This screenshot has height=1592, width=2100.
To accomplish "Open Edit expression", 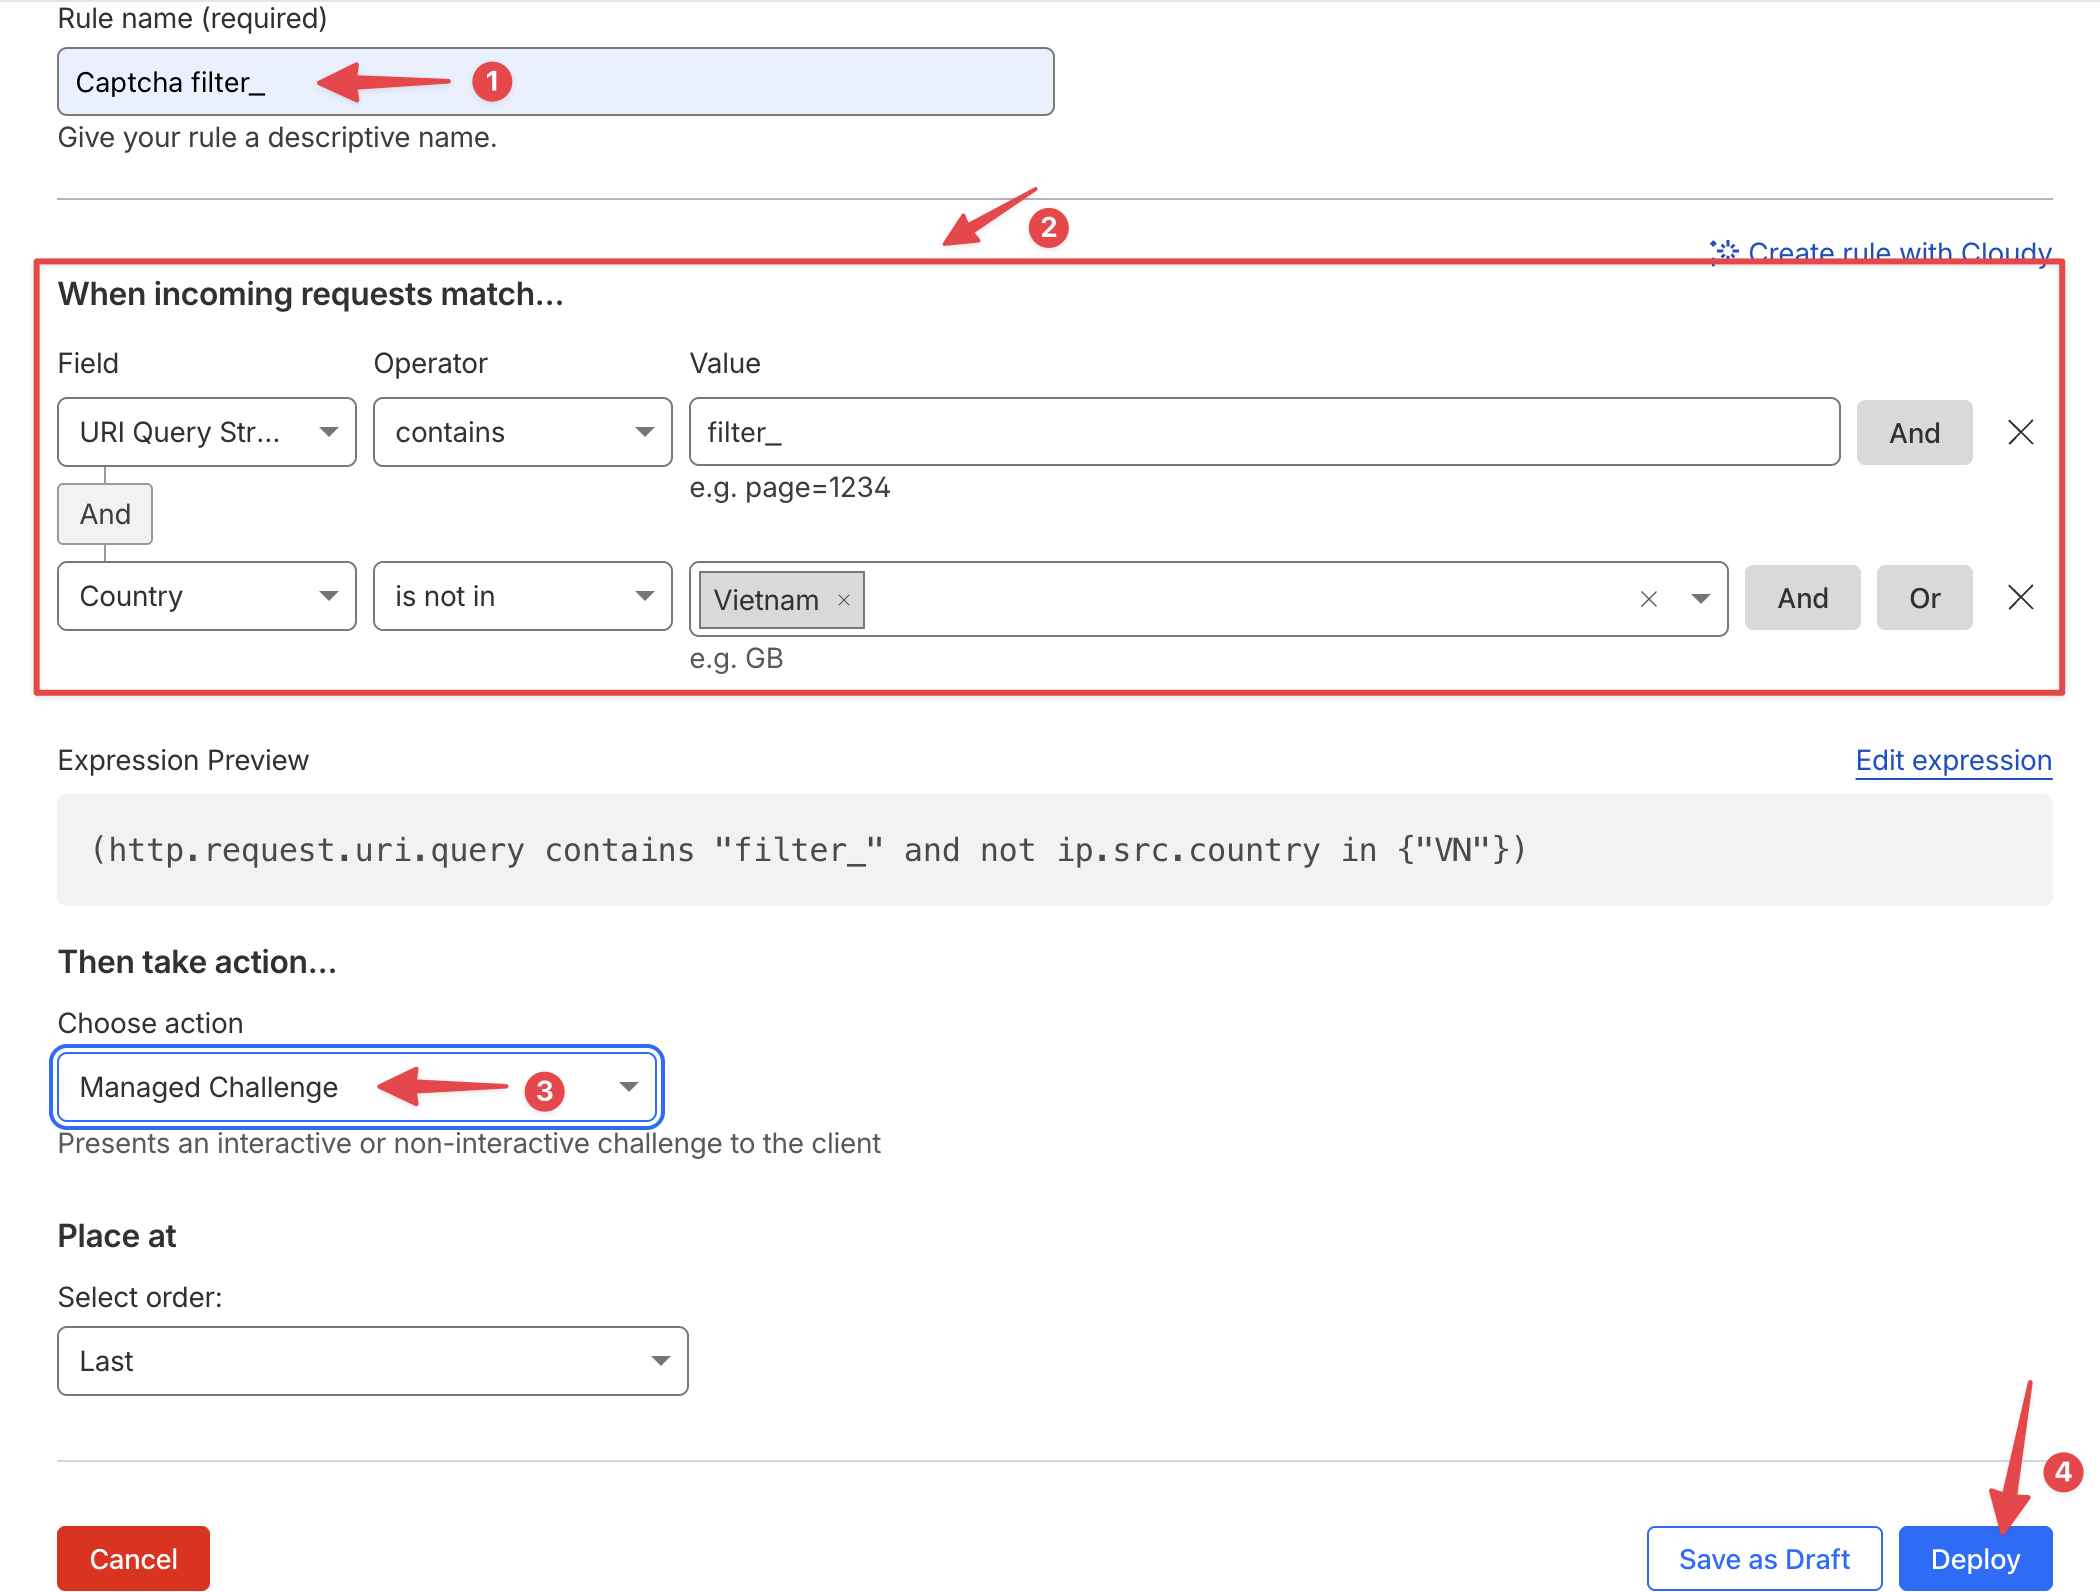I will click(x=1952, y=760).
